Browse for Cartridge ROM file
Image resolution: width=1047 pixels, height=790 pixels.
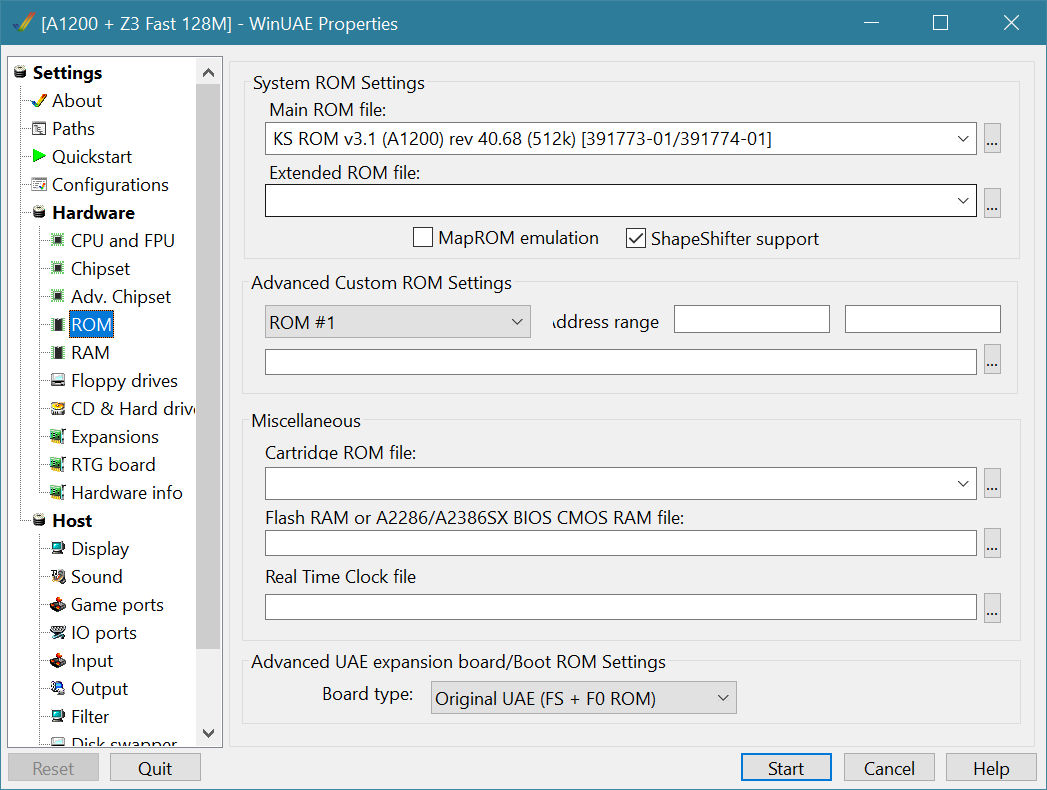(x=992, y=483)
